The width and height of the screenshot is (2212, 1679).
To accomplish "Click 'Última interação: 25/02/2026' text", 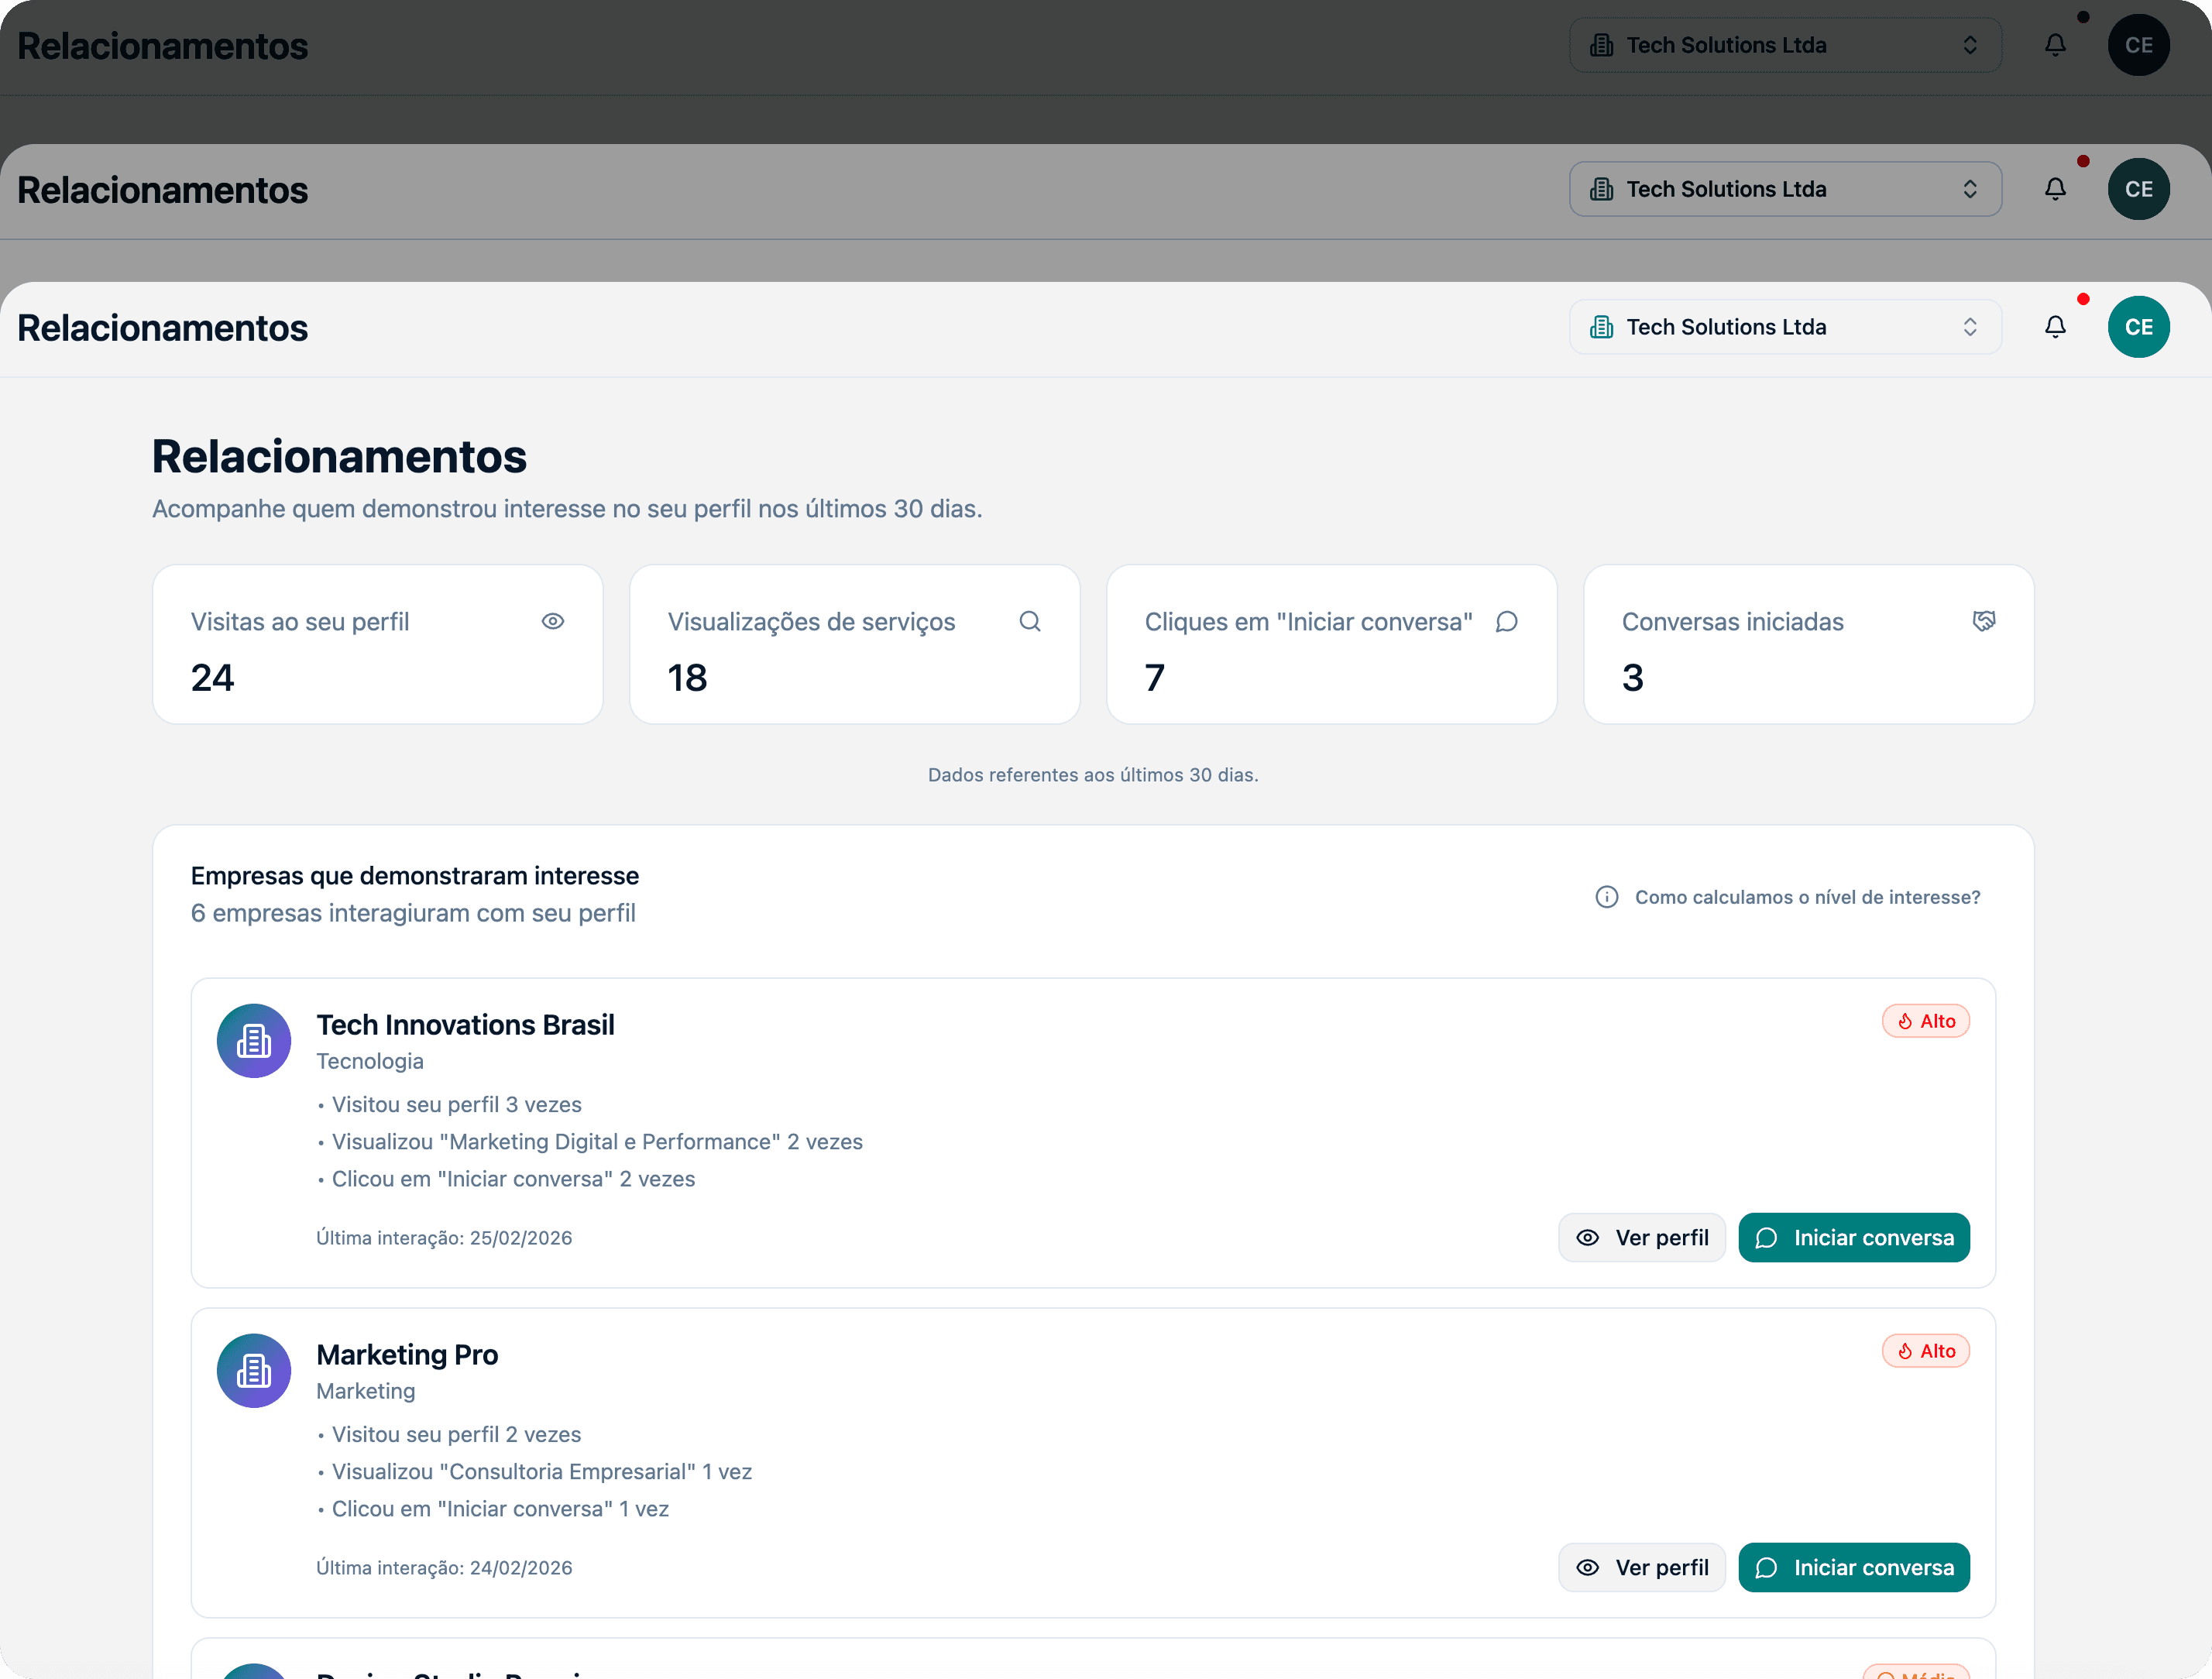I will click(x=444, y=1238).
